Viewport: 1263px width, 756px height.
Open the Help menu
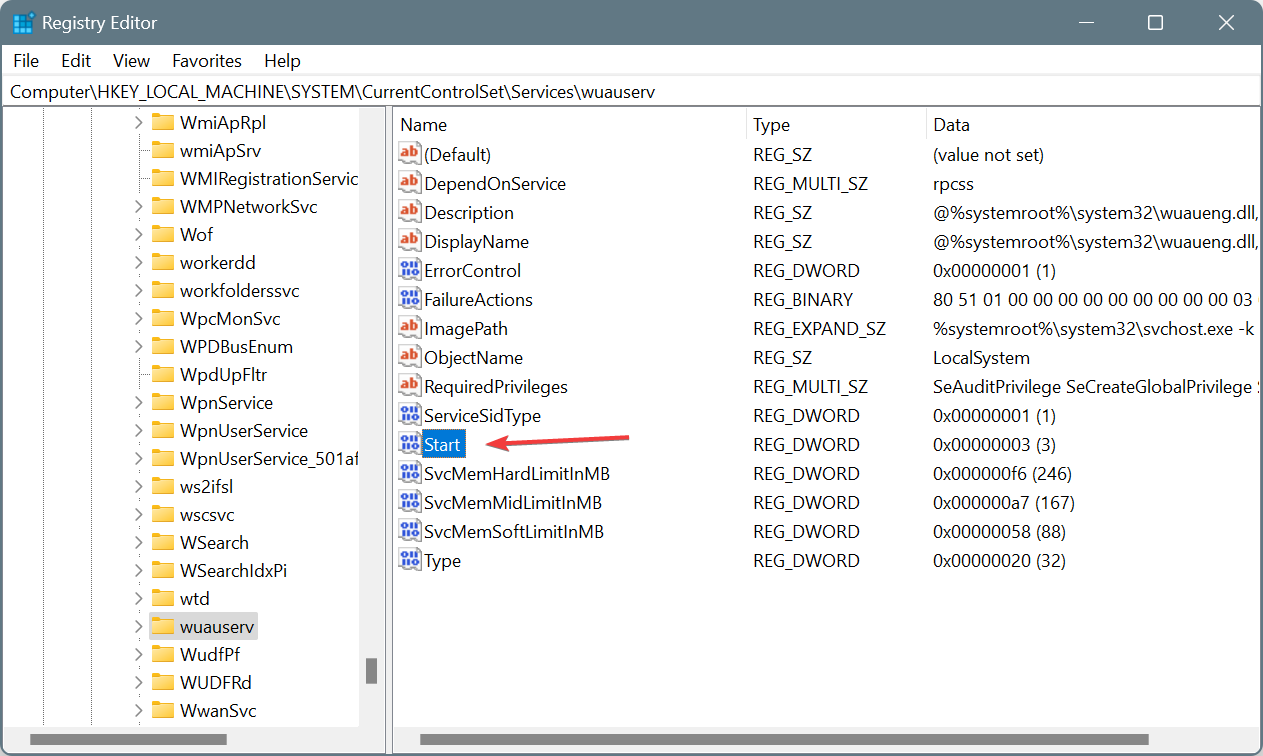click(x=283, y=61)
